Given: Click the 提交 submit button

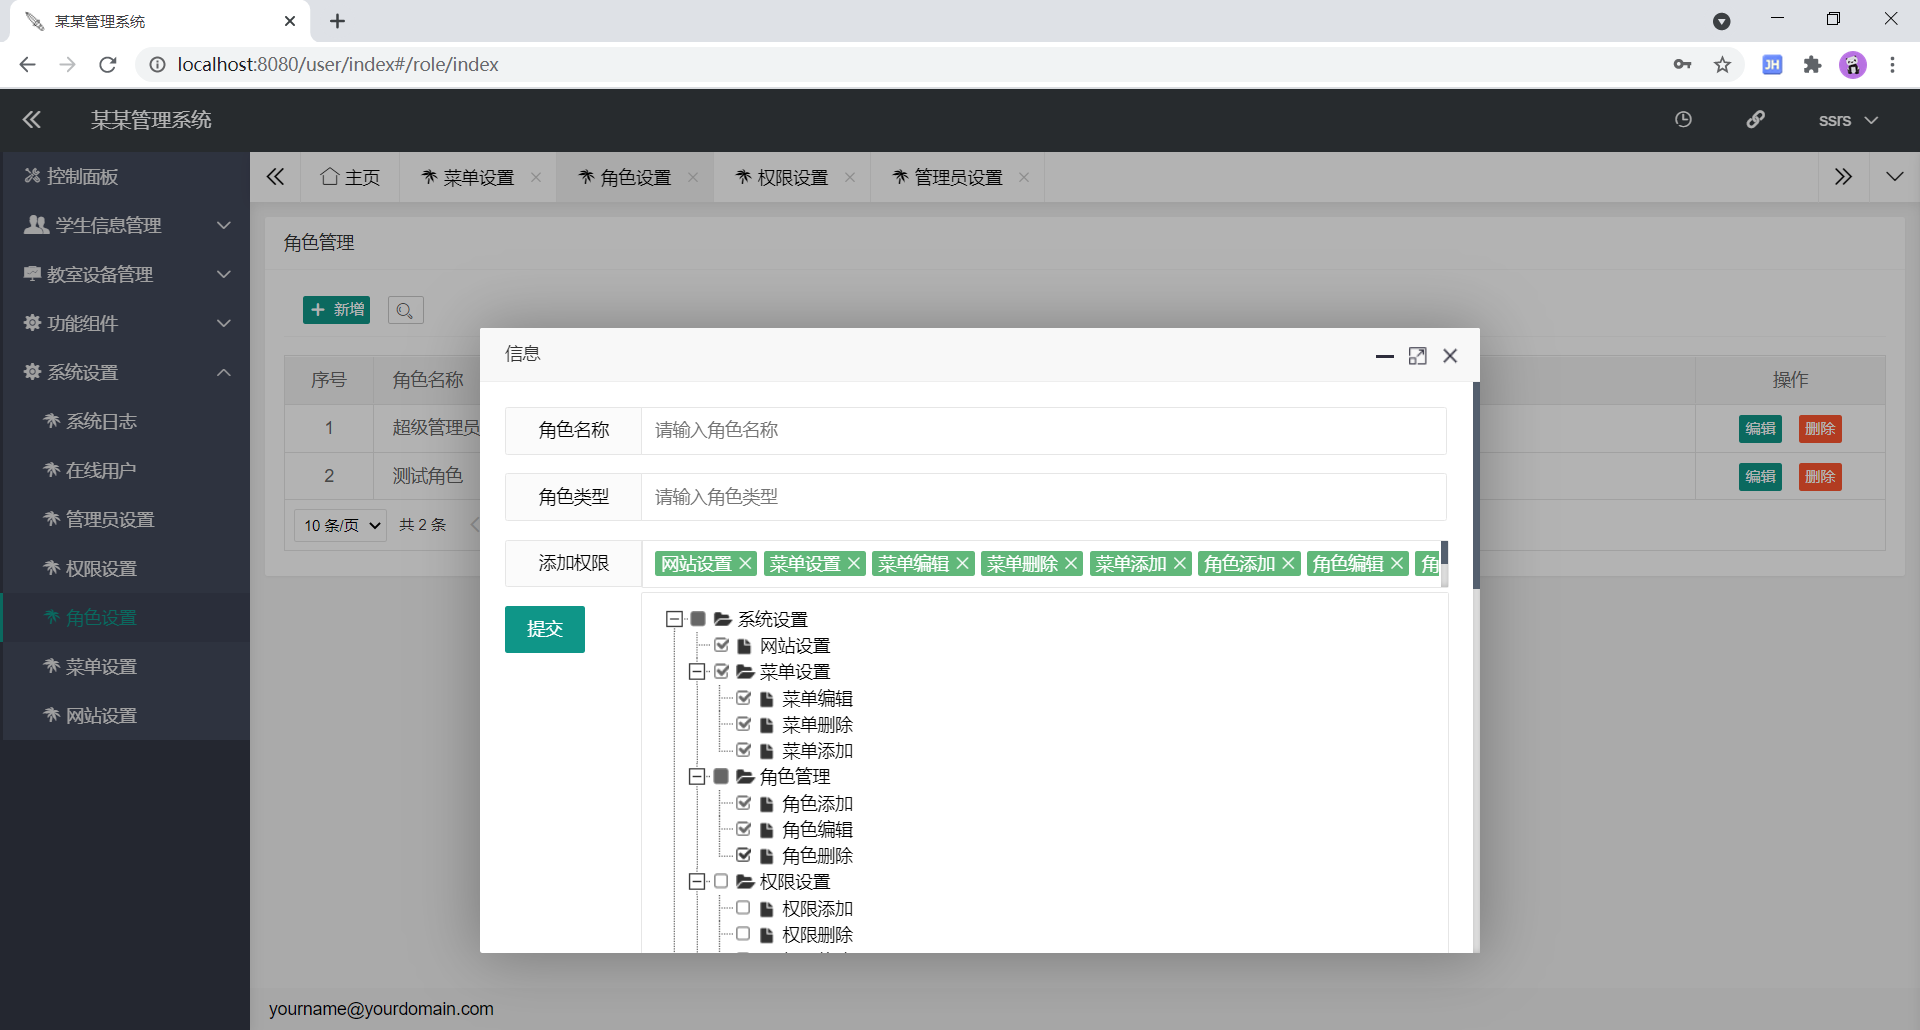Looking at the screenshot, I should [x=544, y=629].
